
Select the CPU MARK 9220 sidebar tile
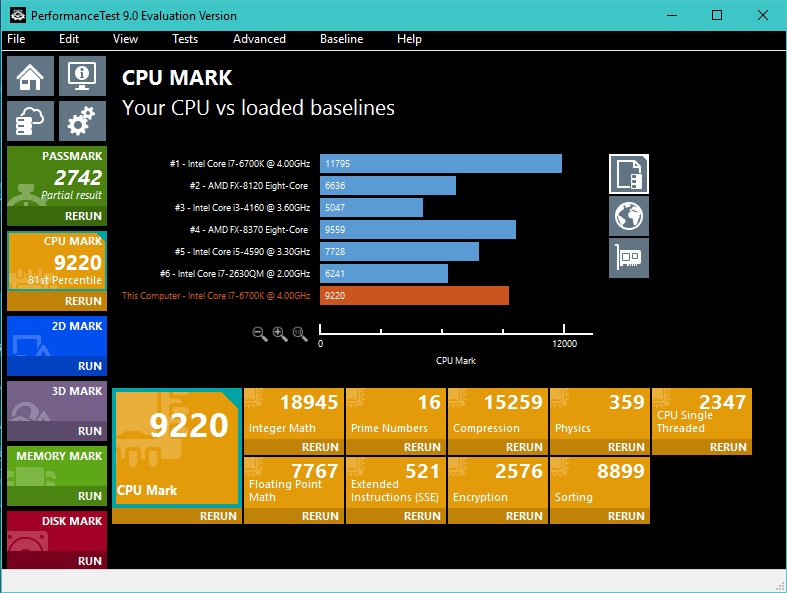[x=57, y=261]
